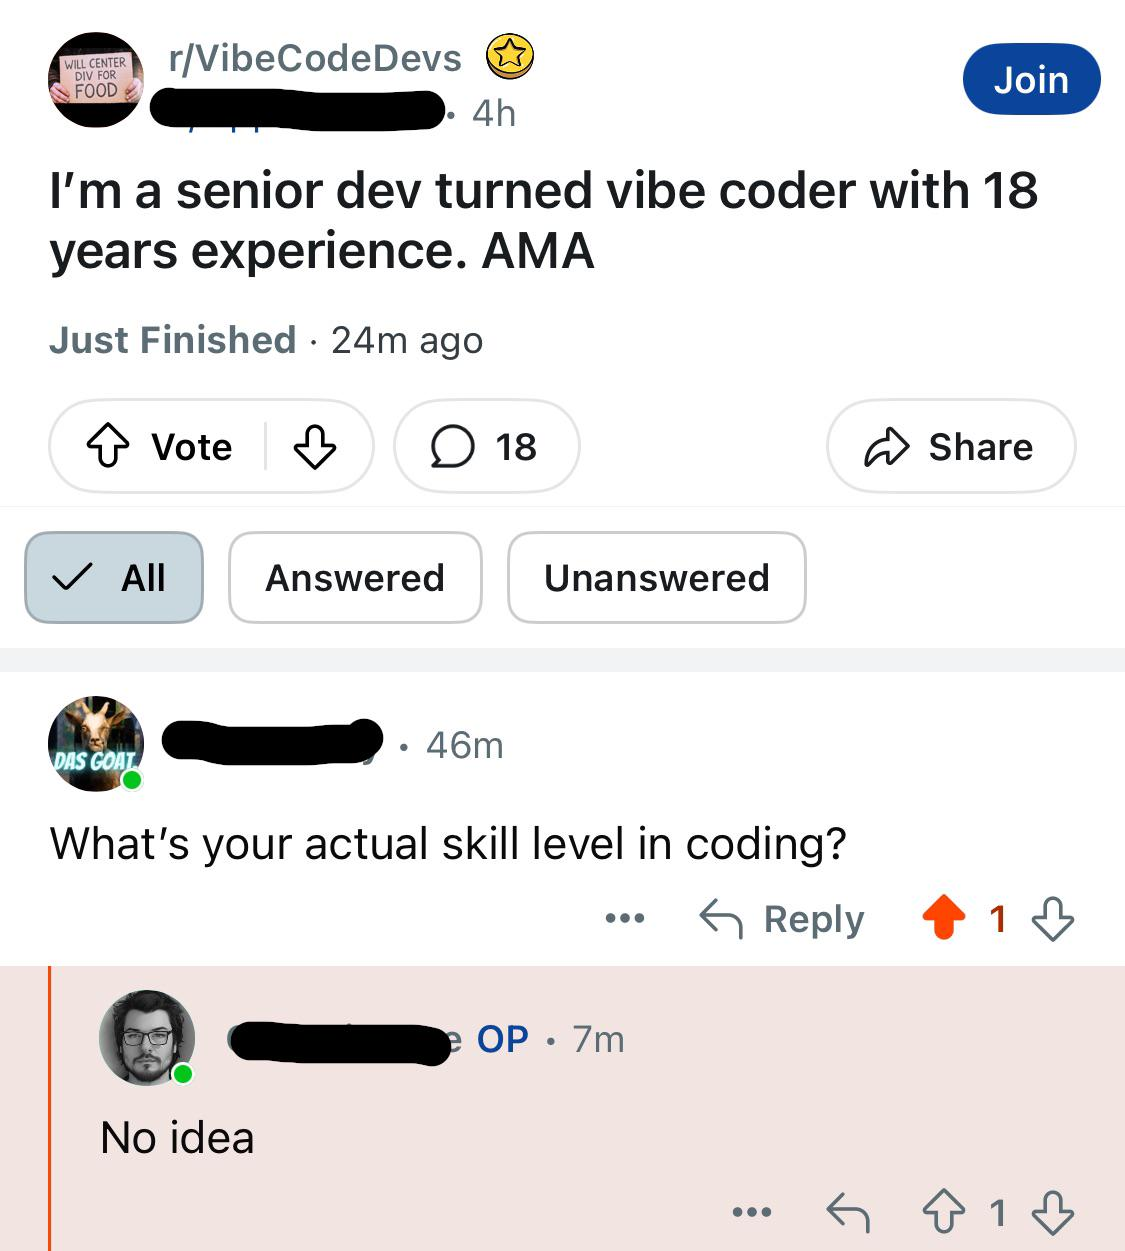Share this AMA post
Image resolution: width=1125 pixels, height=1251 pixels.
click(950, 447)
